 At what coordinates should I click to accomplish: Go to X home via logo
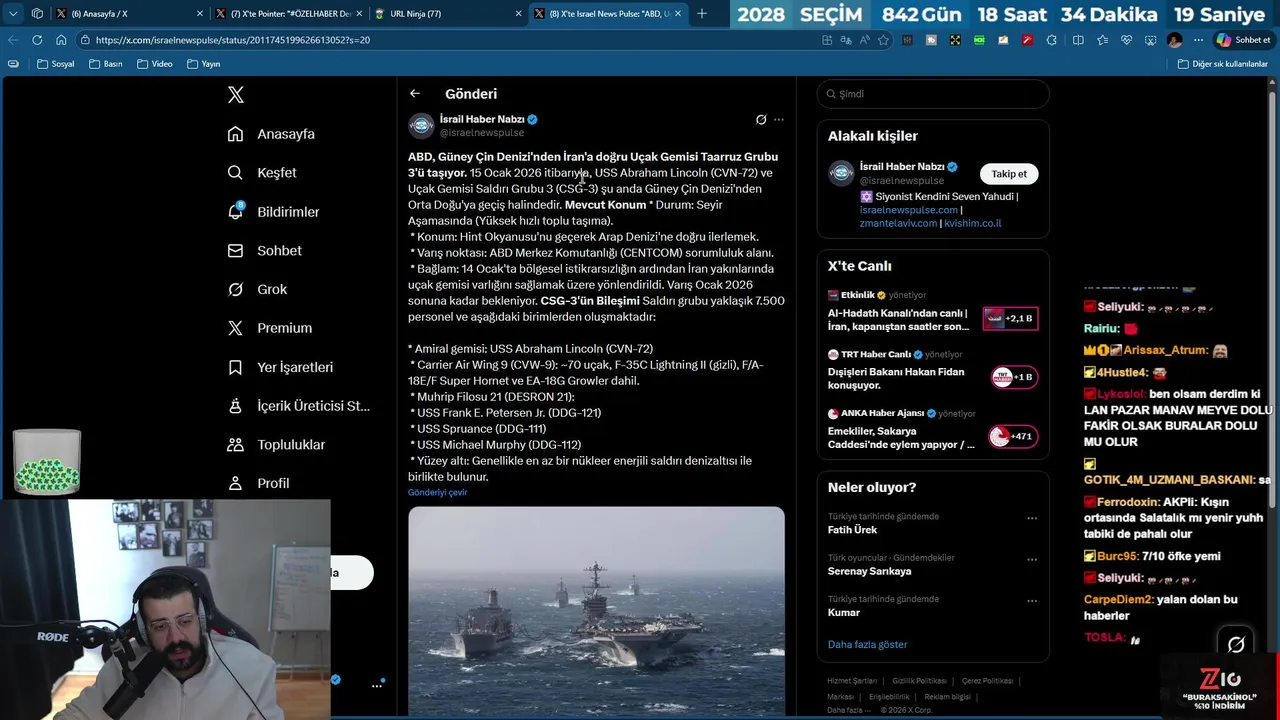click(x=235, y=95)
